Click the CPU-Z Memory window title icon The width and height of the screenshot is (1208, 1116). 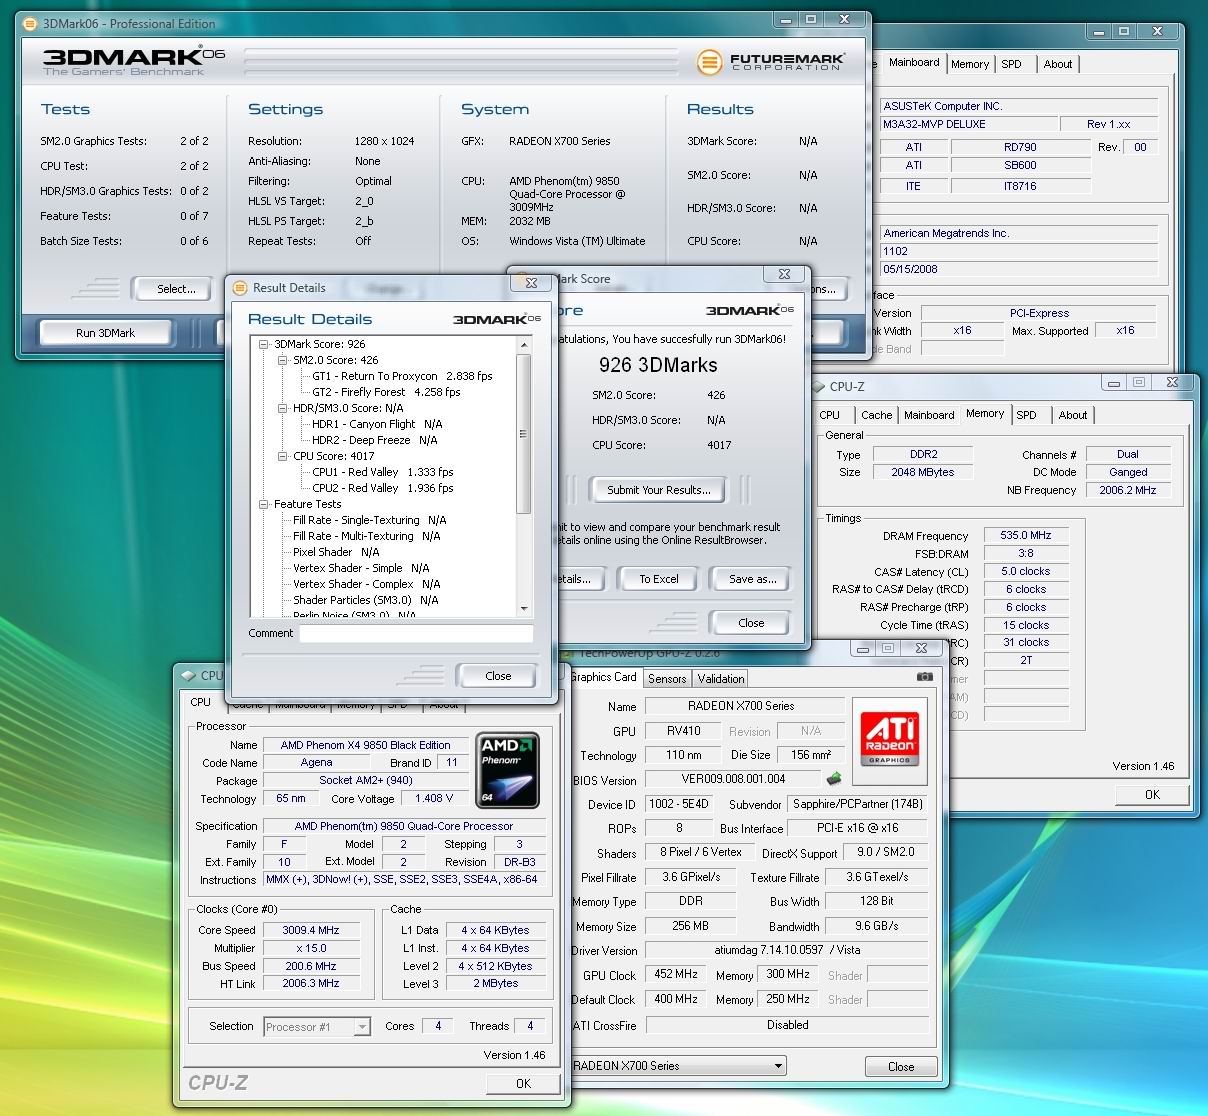point(816,387)
